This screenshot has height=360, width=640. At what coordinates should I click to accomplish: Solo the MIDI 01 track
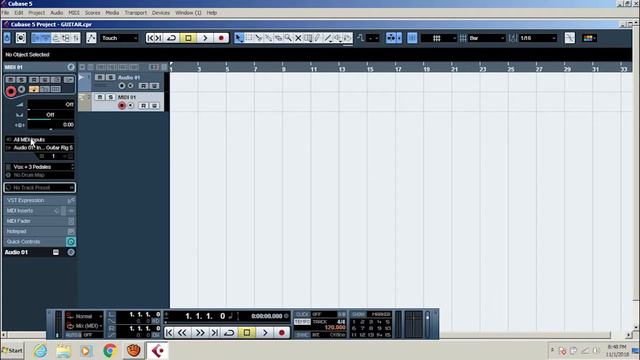coord(110,97)
